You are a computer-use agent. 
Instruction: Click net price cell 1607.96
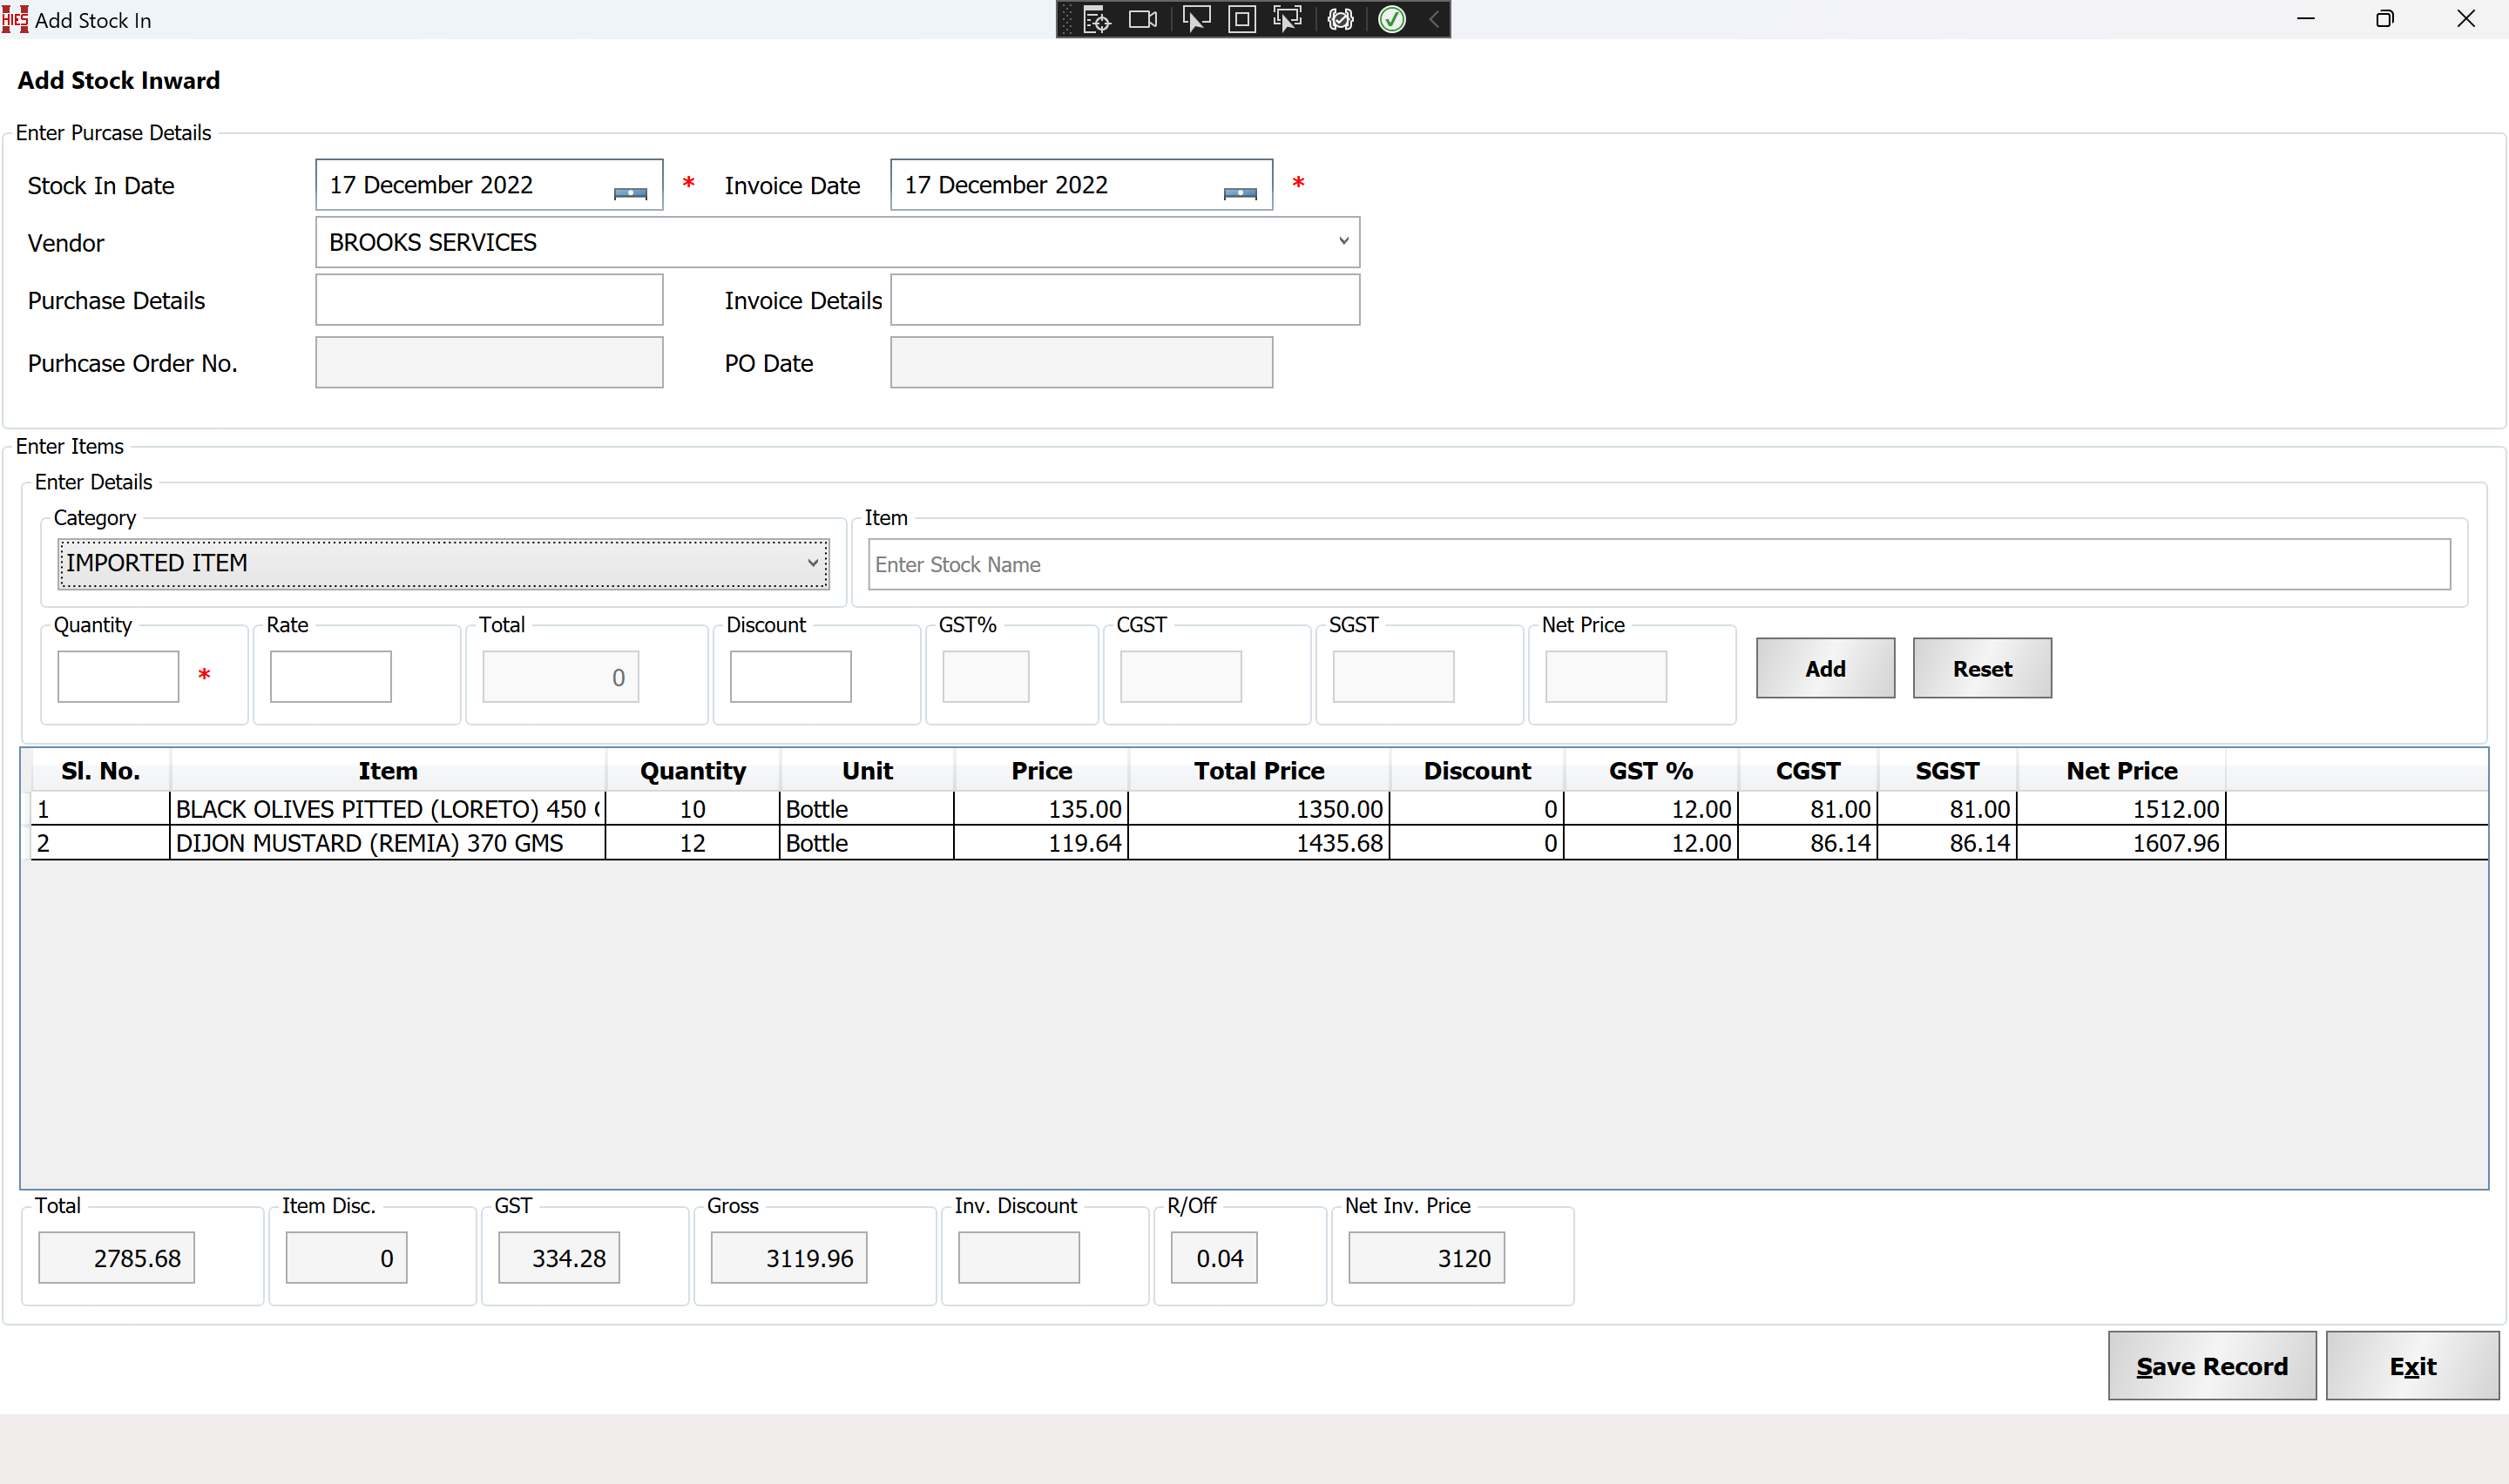(2121, 843)
